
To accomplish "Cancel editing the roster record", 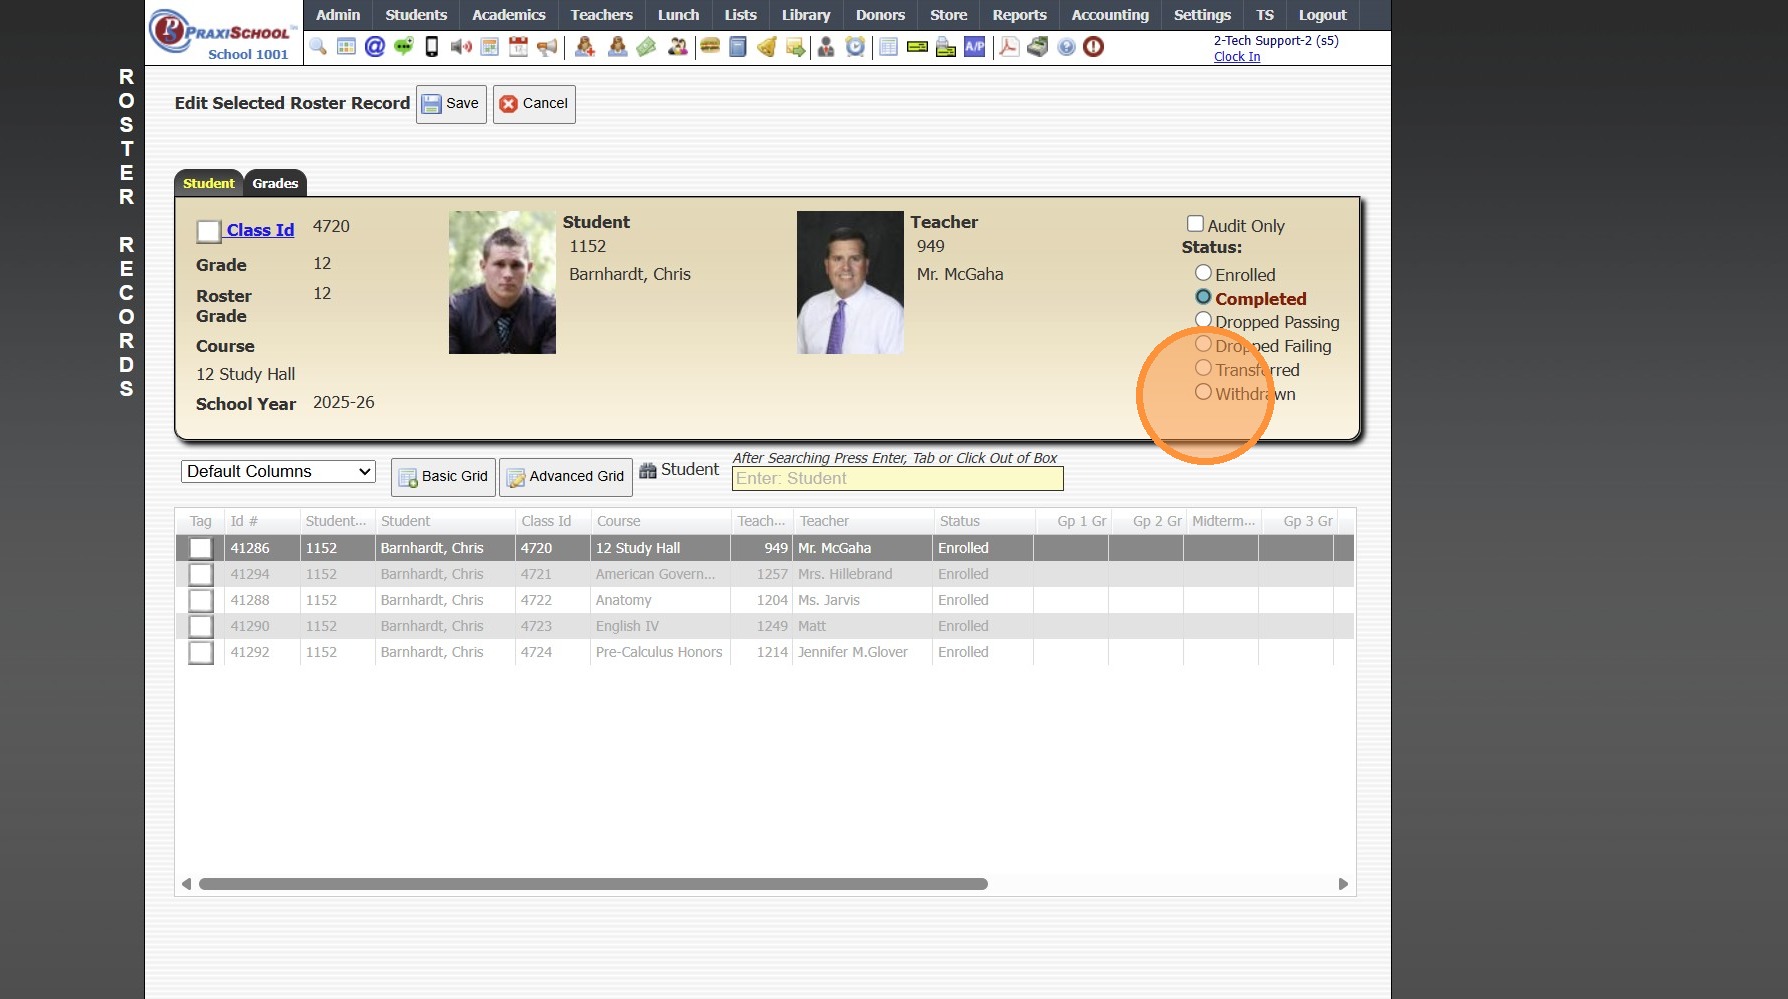I will (534, 104).
